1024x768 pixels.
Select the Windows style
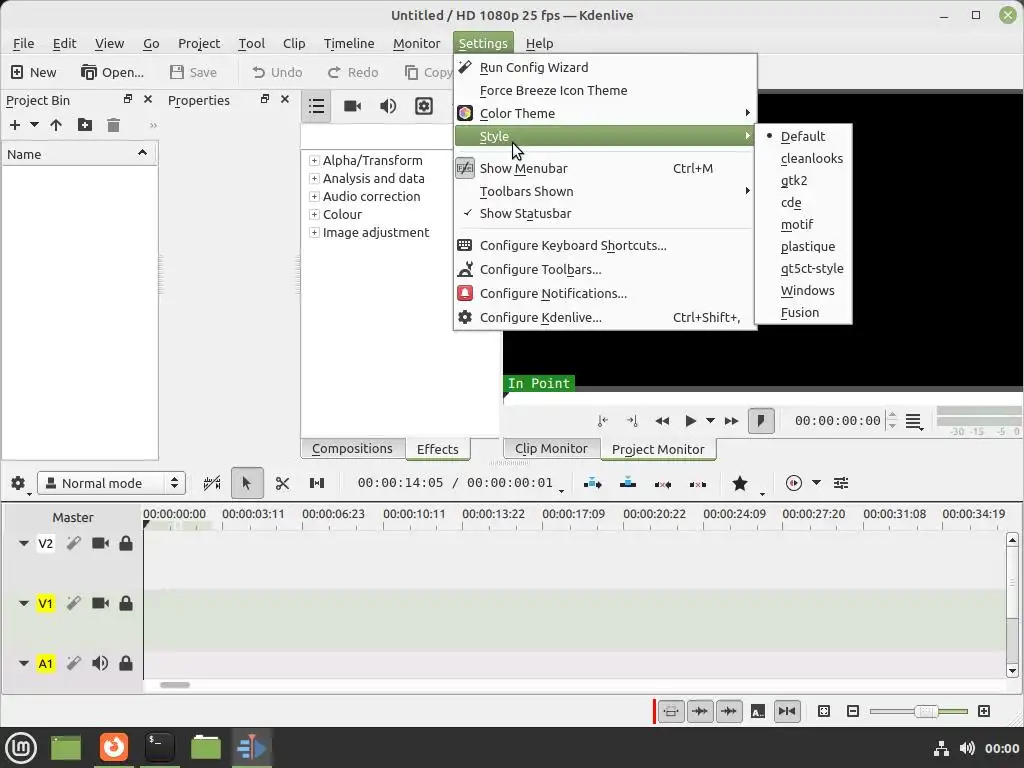click(x=803, y=291)
